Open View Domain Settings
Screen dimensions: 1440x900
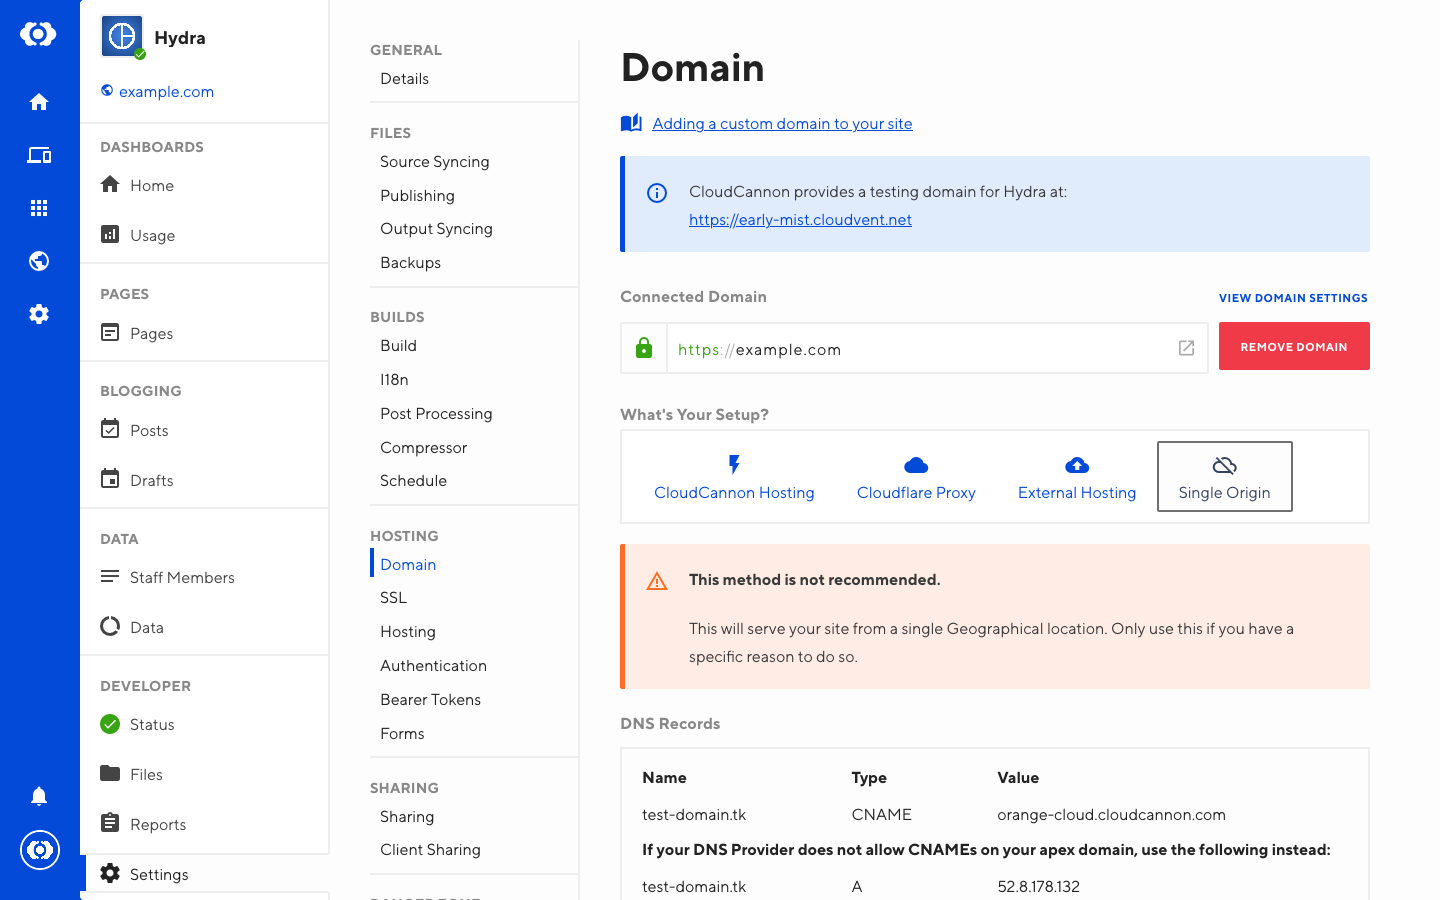pyautogui.click(x=1293, y=298)
